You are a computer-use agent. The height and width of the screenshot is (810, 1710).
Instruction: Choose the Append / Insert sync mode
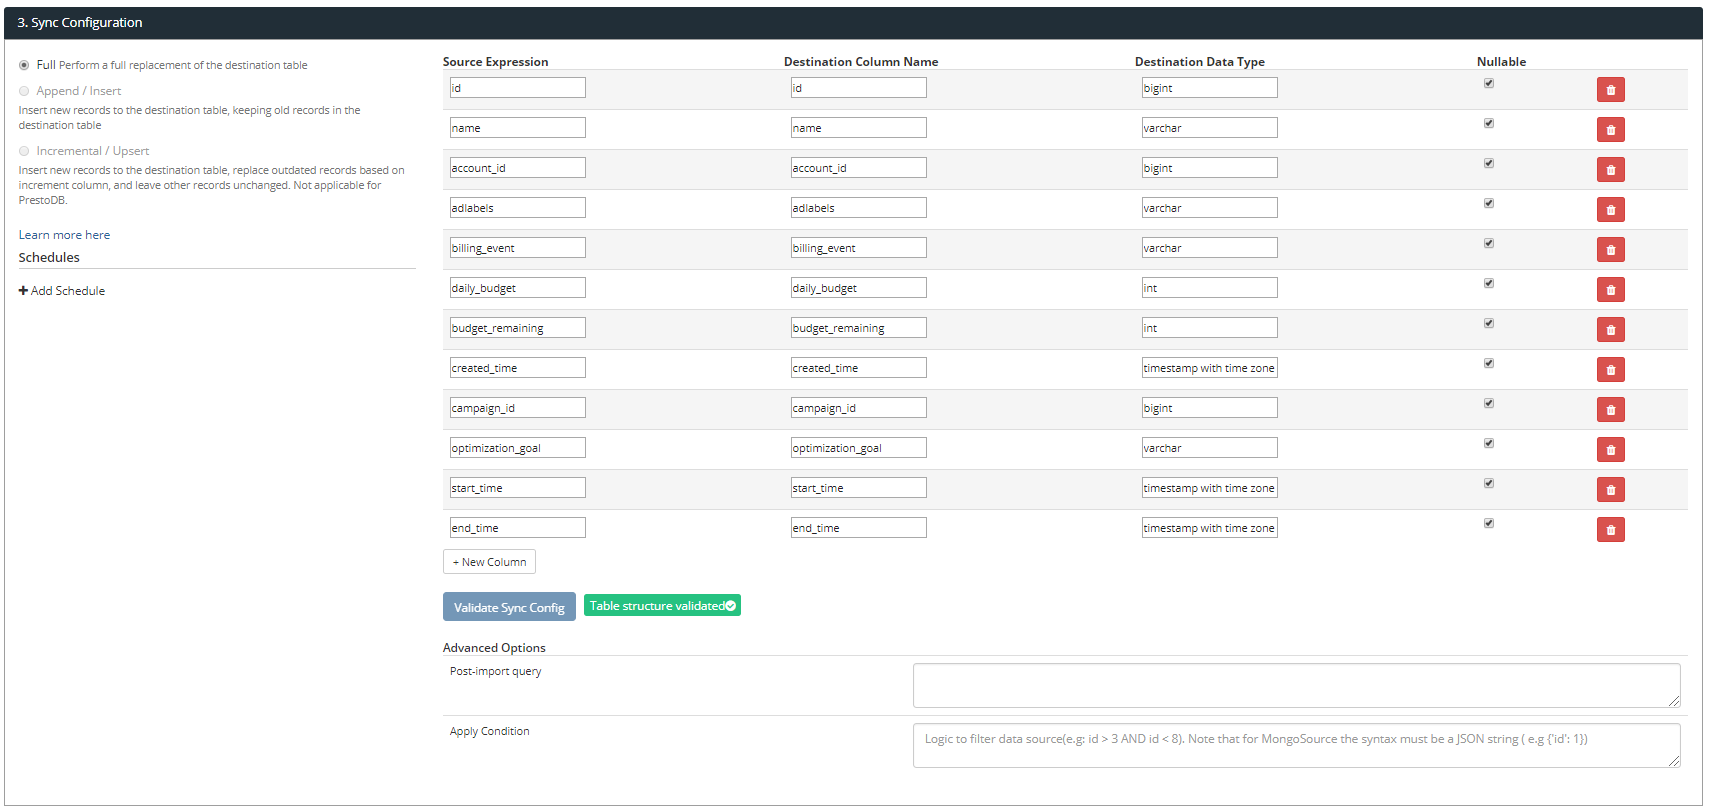pos(24,91)
